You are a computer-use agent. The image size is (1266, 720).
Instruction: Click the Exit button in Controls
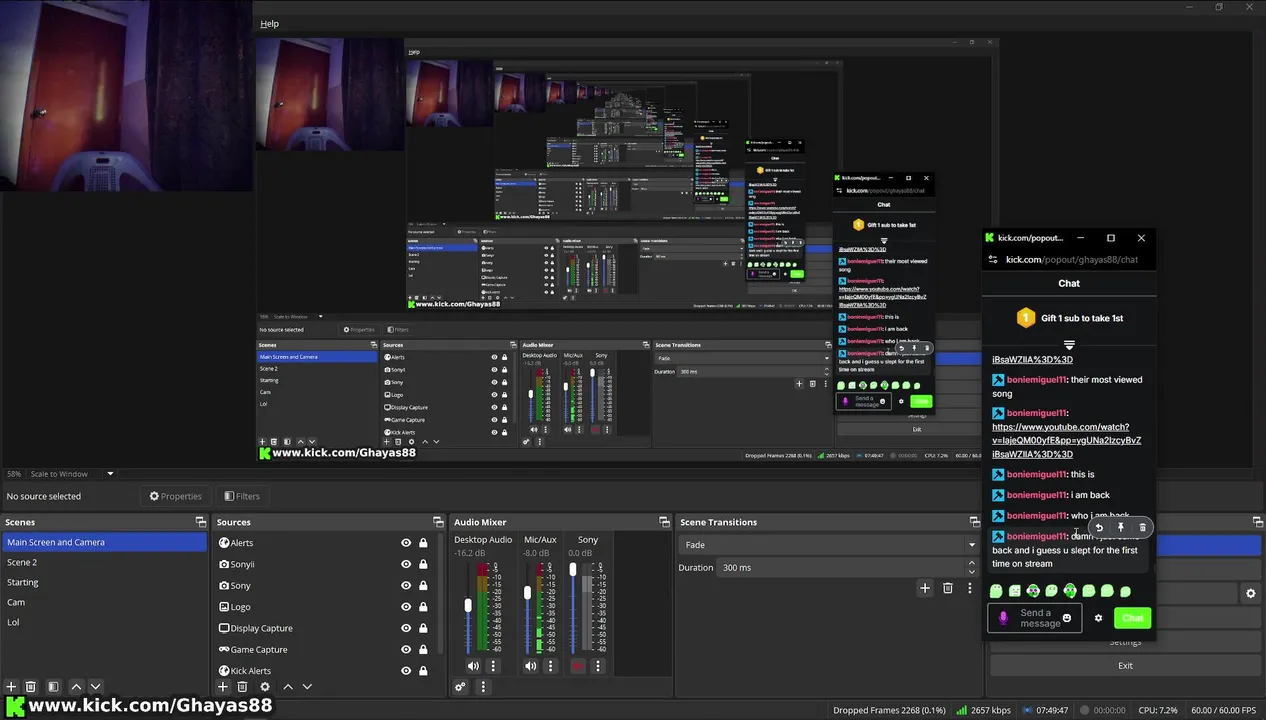(1125, 666)
